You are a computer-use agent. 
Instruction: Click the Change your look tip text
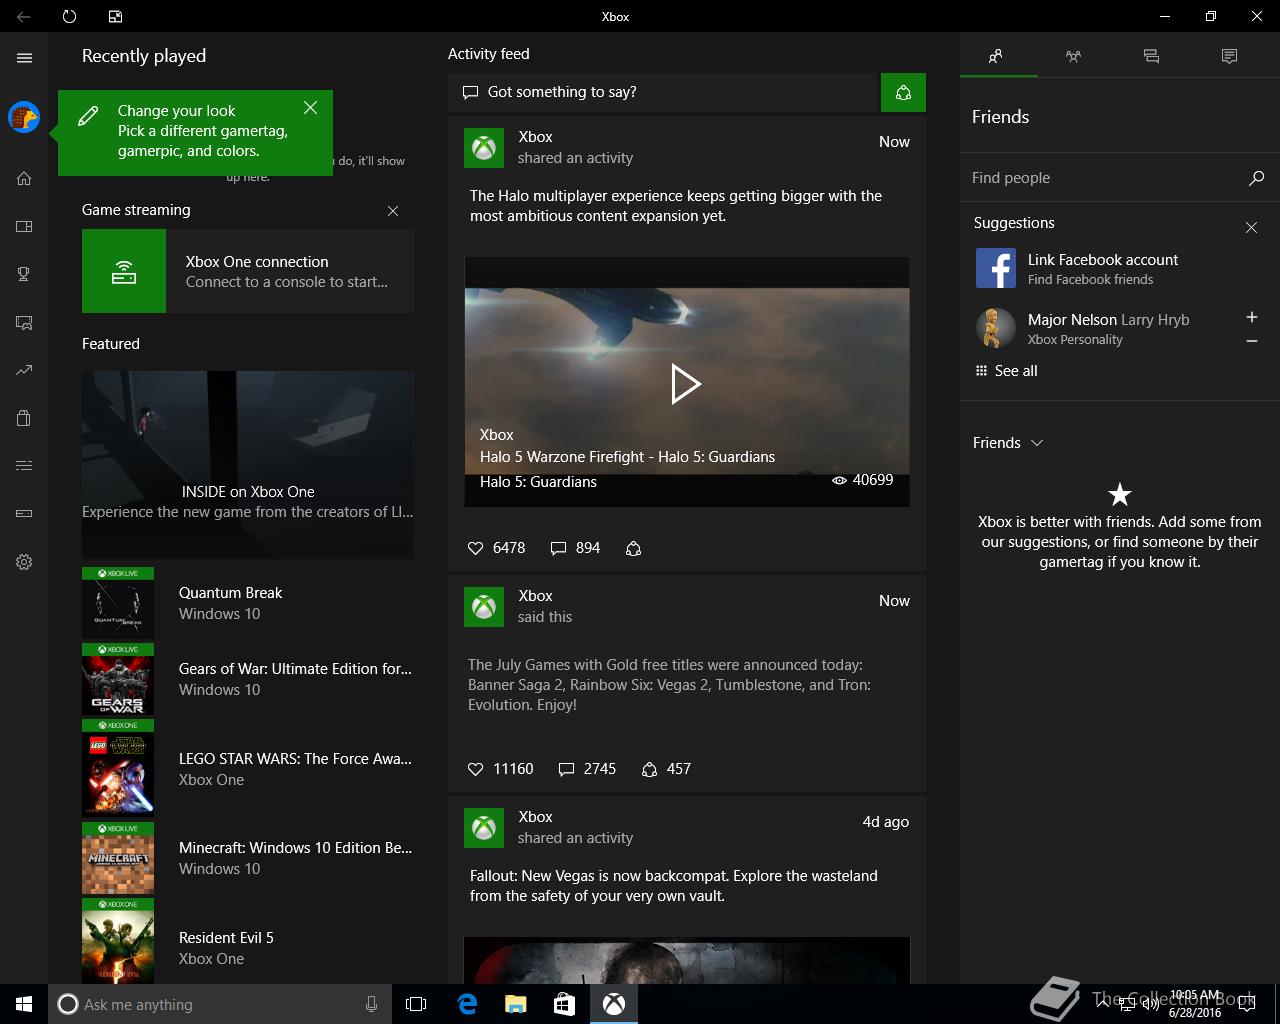(203, 131)
